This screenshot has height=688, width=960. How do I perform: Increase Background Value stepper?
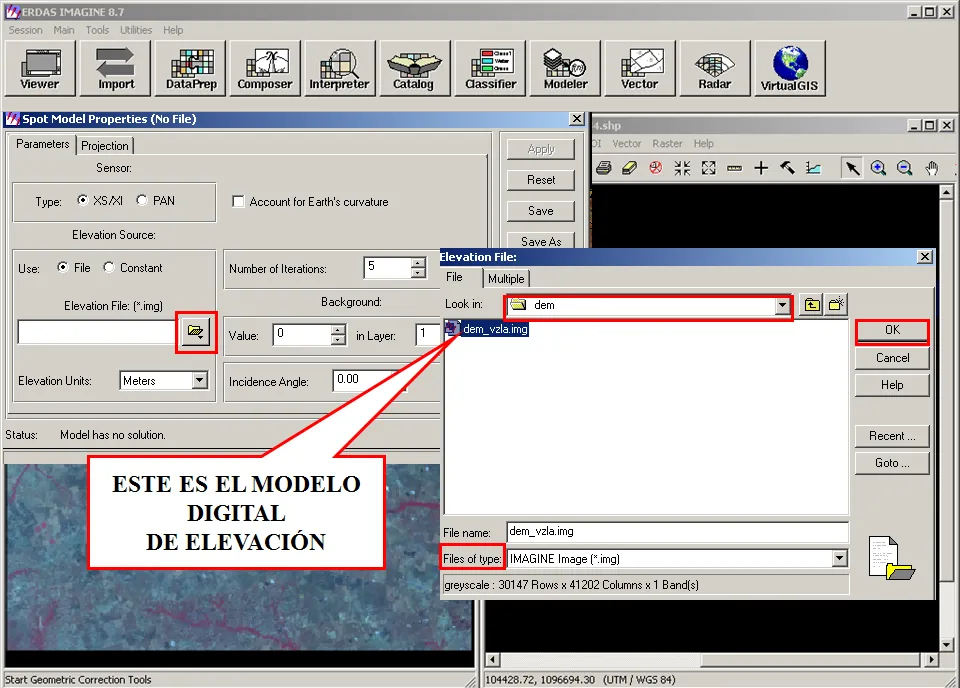click(338, 330)
